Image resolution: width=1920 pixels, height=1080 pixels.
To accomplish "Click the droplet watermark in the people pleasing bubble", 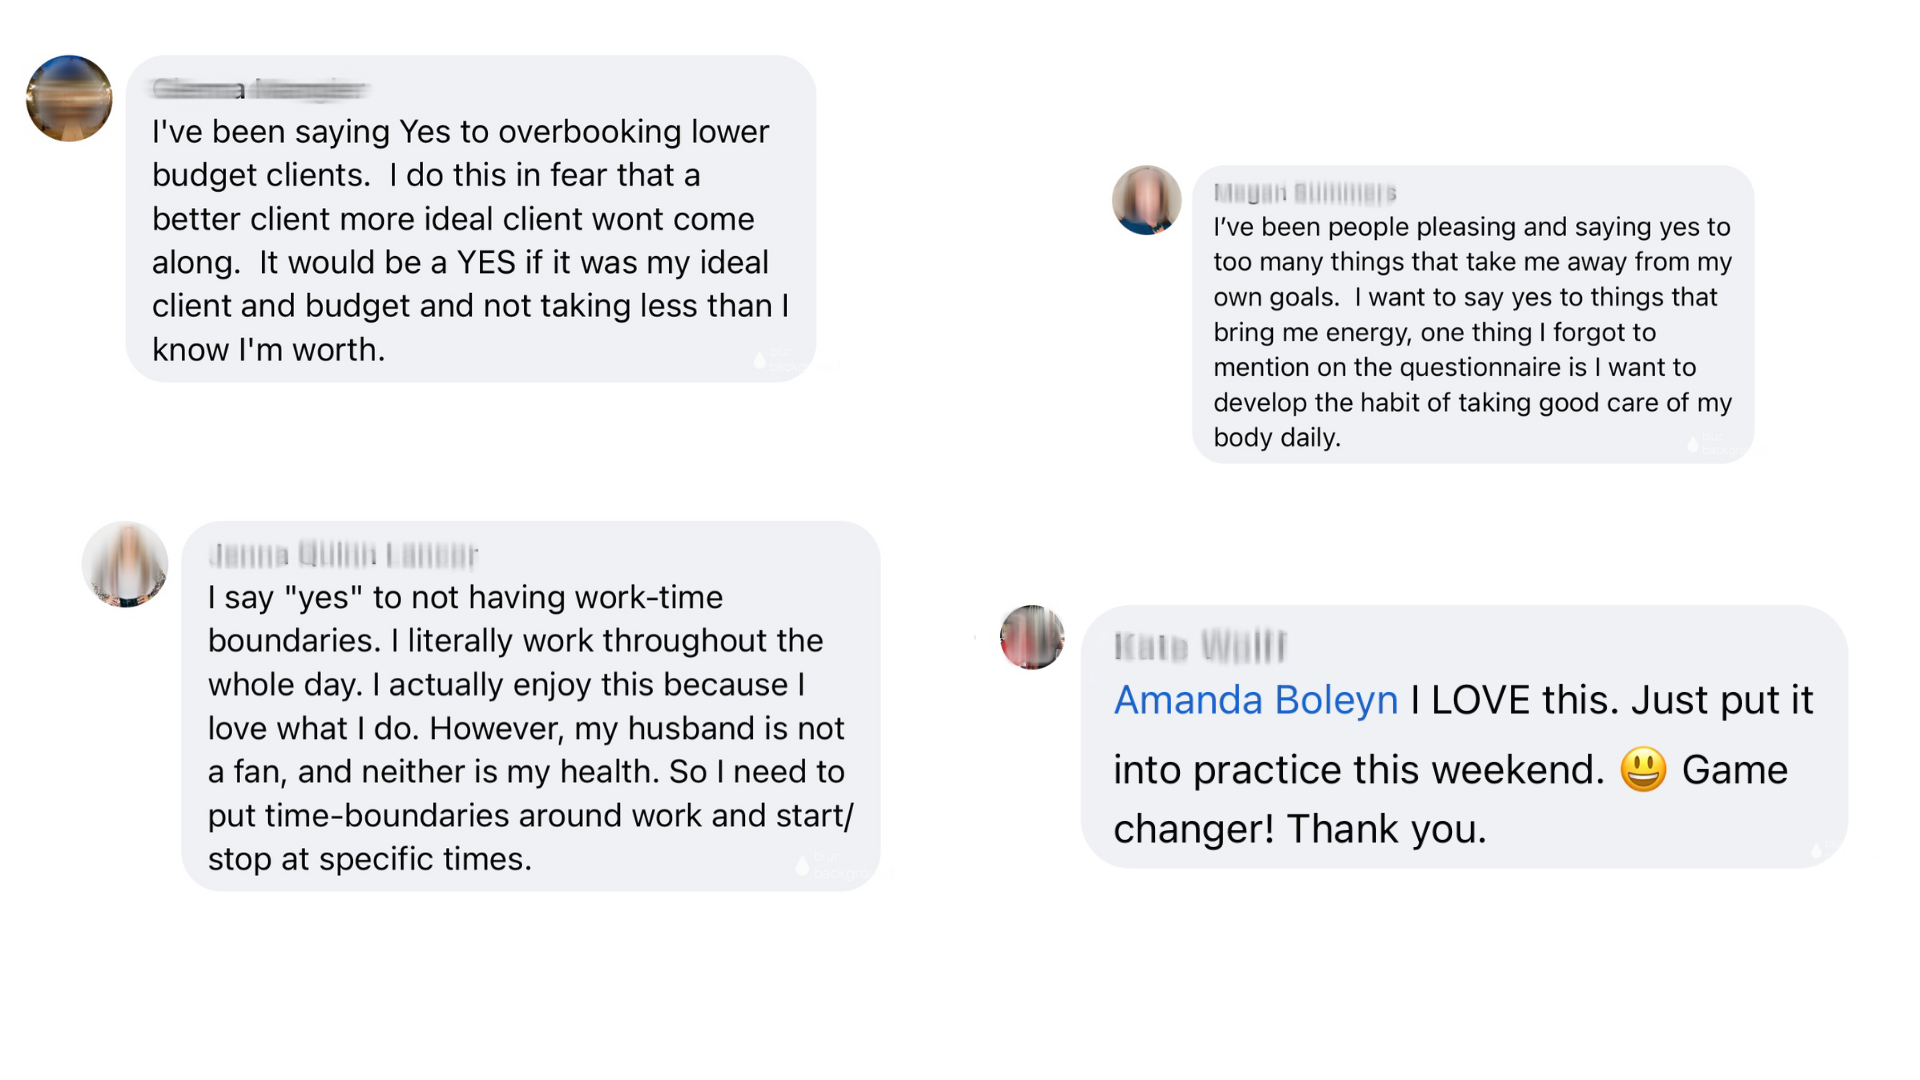I will pos(1693,443).
